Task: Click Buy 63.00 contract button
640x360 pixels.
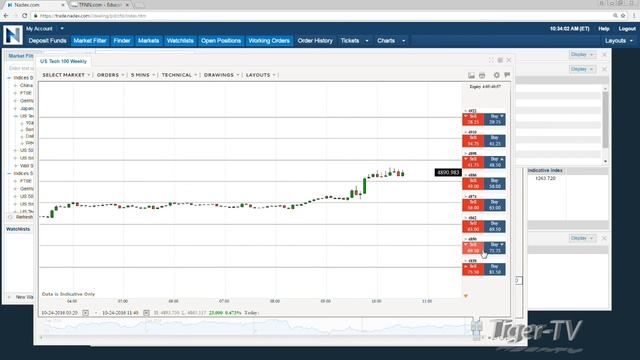Action: click(x=495, y=205)
